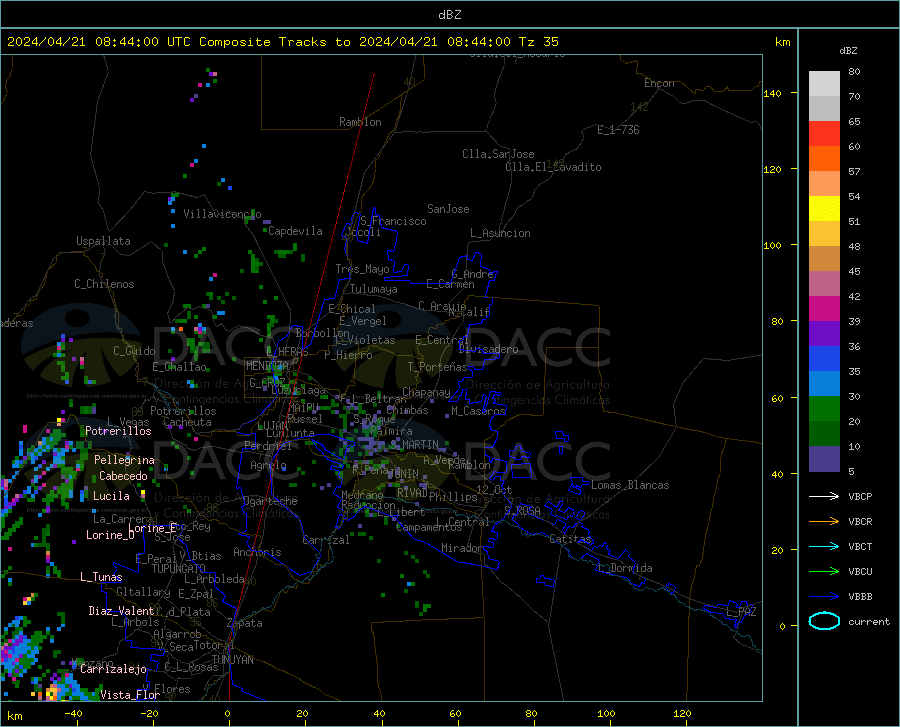
Task: Pick the 5 dBZ dark purple swatch
Action: click(x=824, y=459)
